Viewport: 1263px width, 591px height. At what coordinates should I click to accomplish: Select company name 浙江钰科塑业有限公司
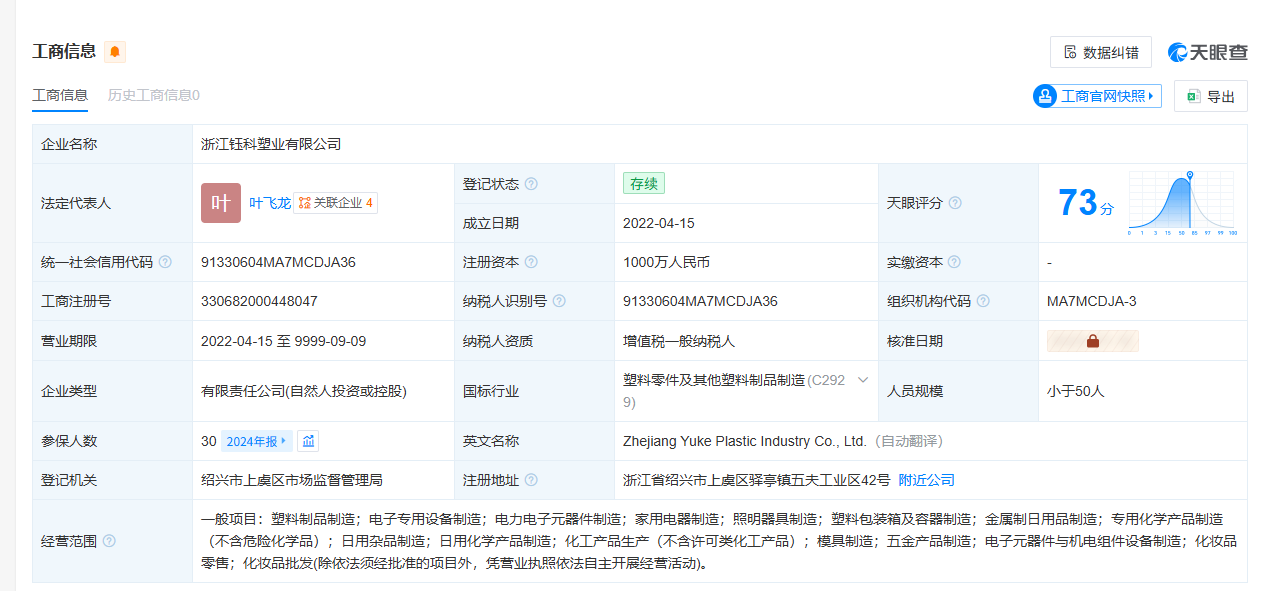[271, 144]
